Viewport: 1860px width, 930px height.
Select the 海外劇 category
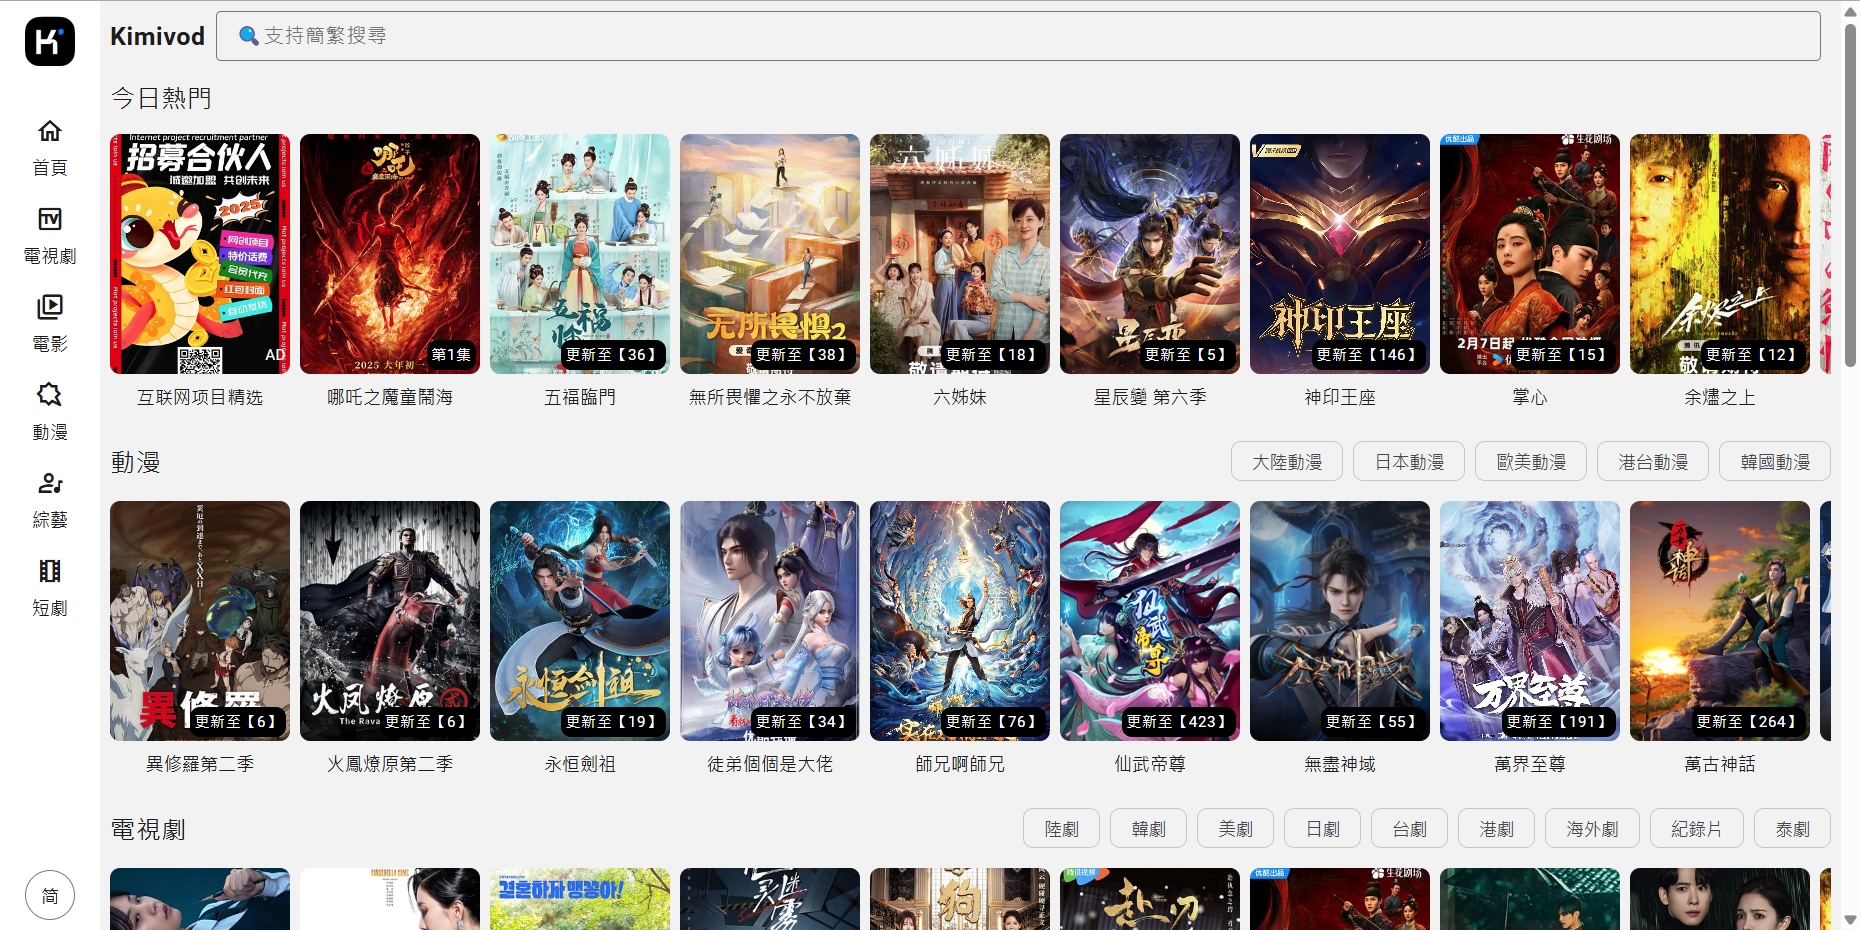1592,829
